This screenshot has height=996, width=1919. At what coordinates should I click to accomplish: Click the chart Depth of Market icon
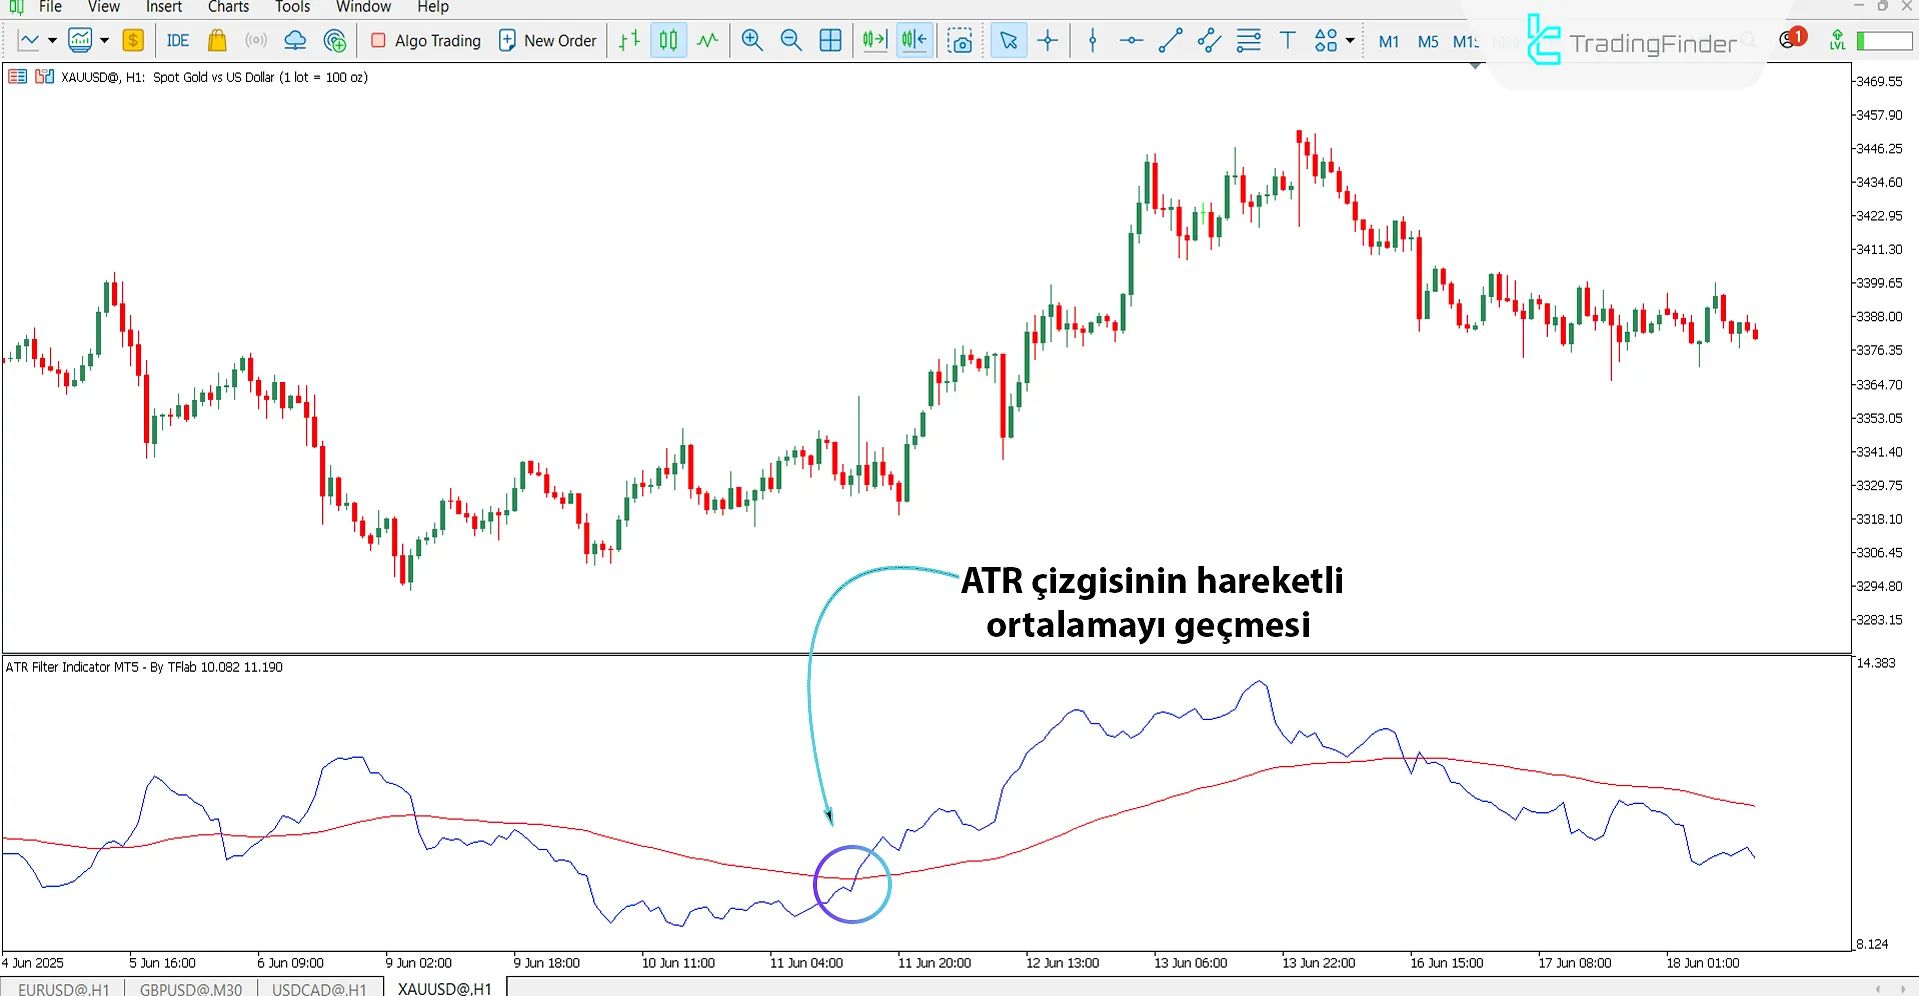click(x=44, y=77)
